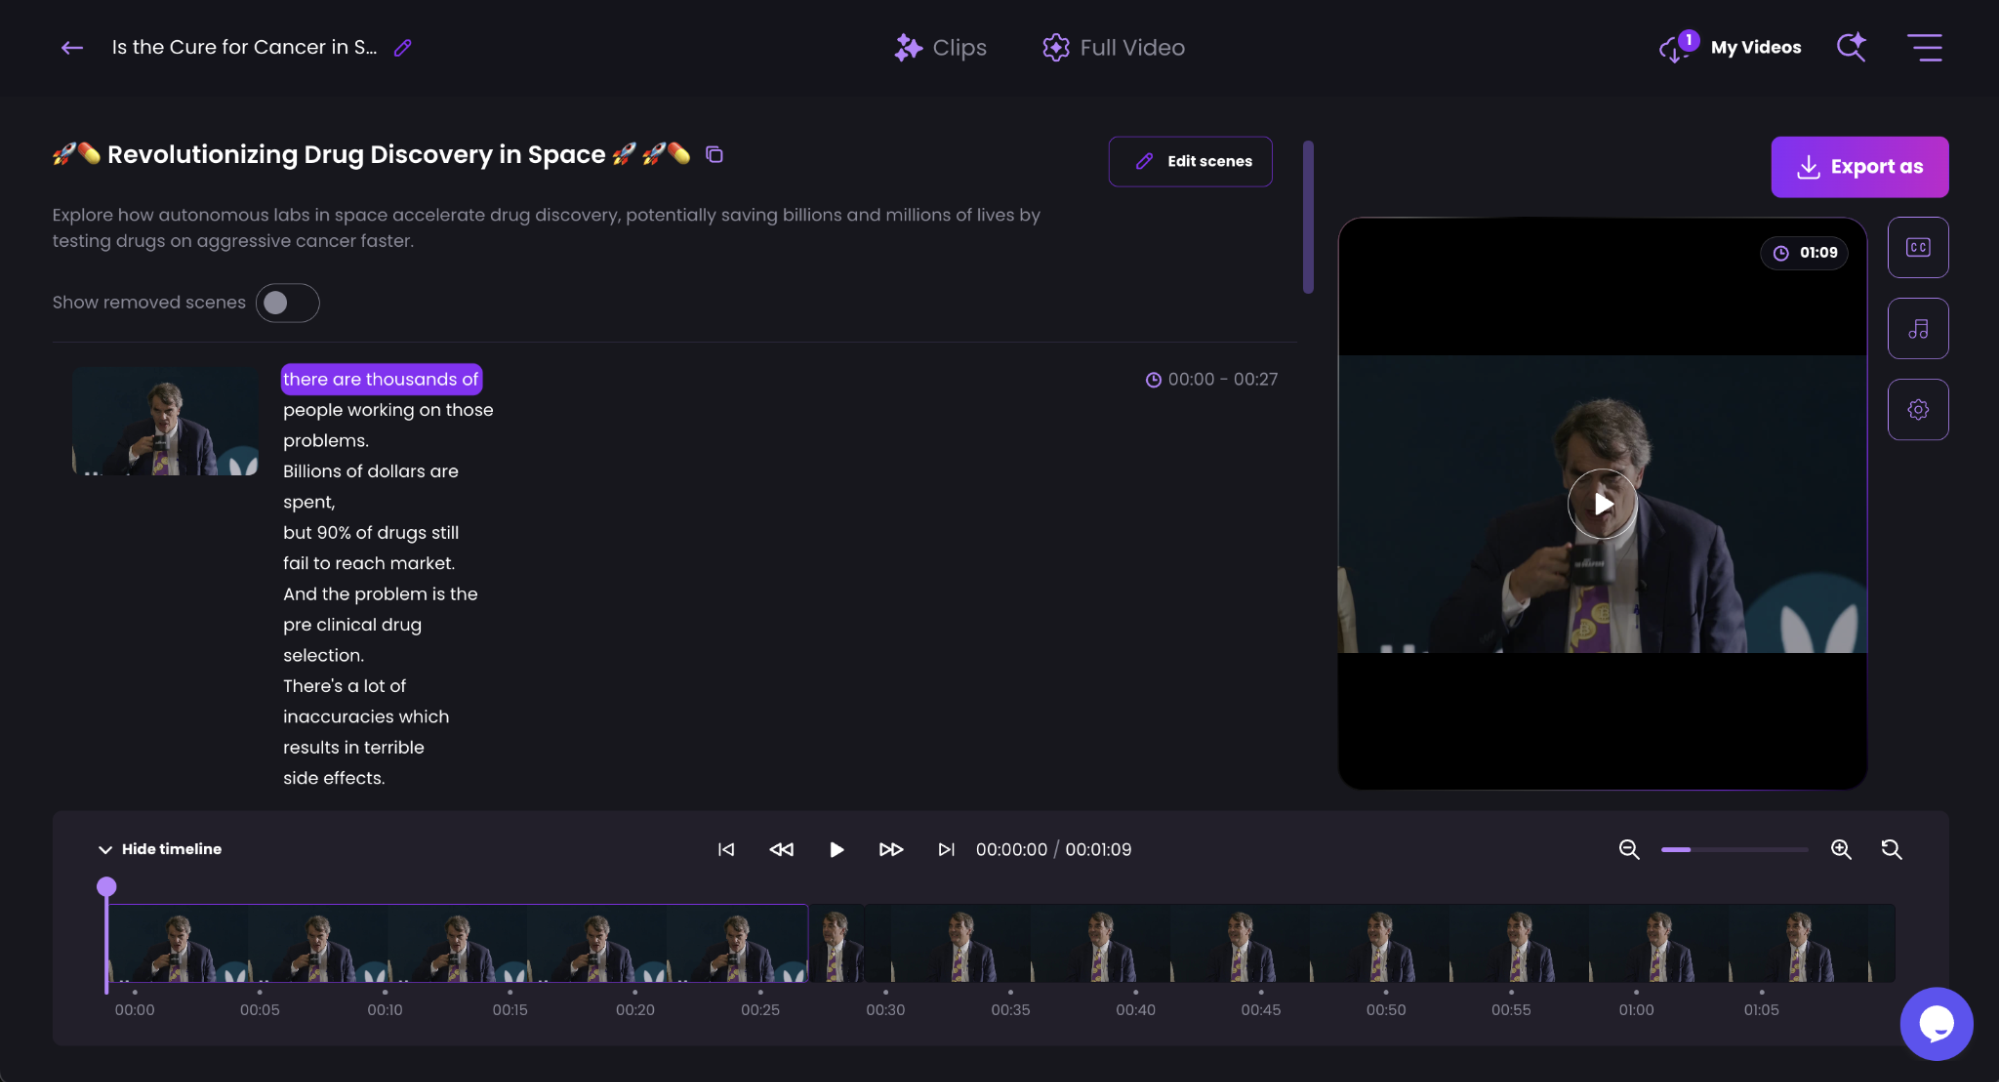The width and height of the screenshot is (1999, 1083).
Task: Open the video settings gear panel
Action: point(1917,409)
